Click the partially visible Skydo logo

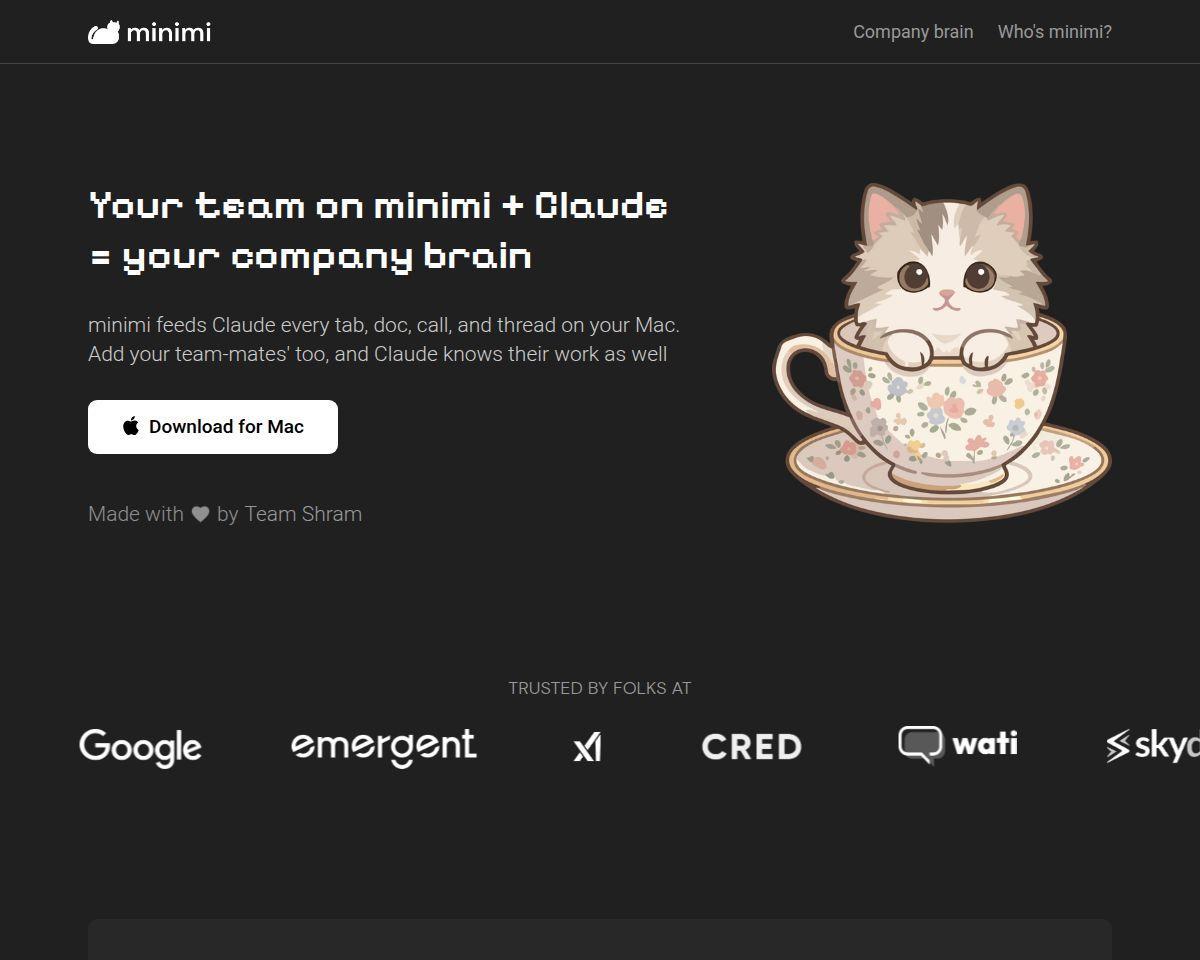tap(1152, 746)
